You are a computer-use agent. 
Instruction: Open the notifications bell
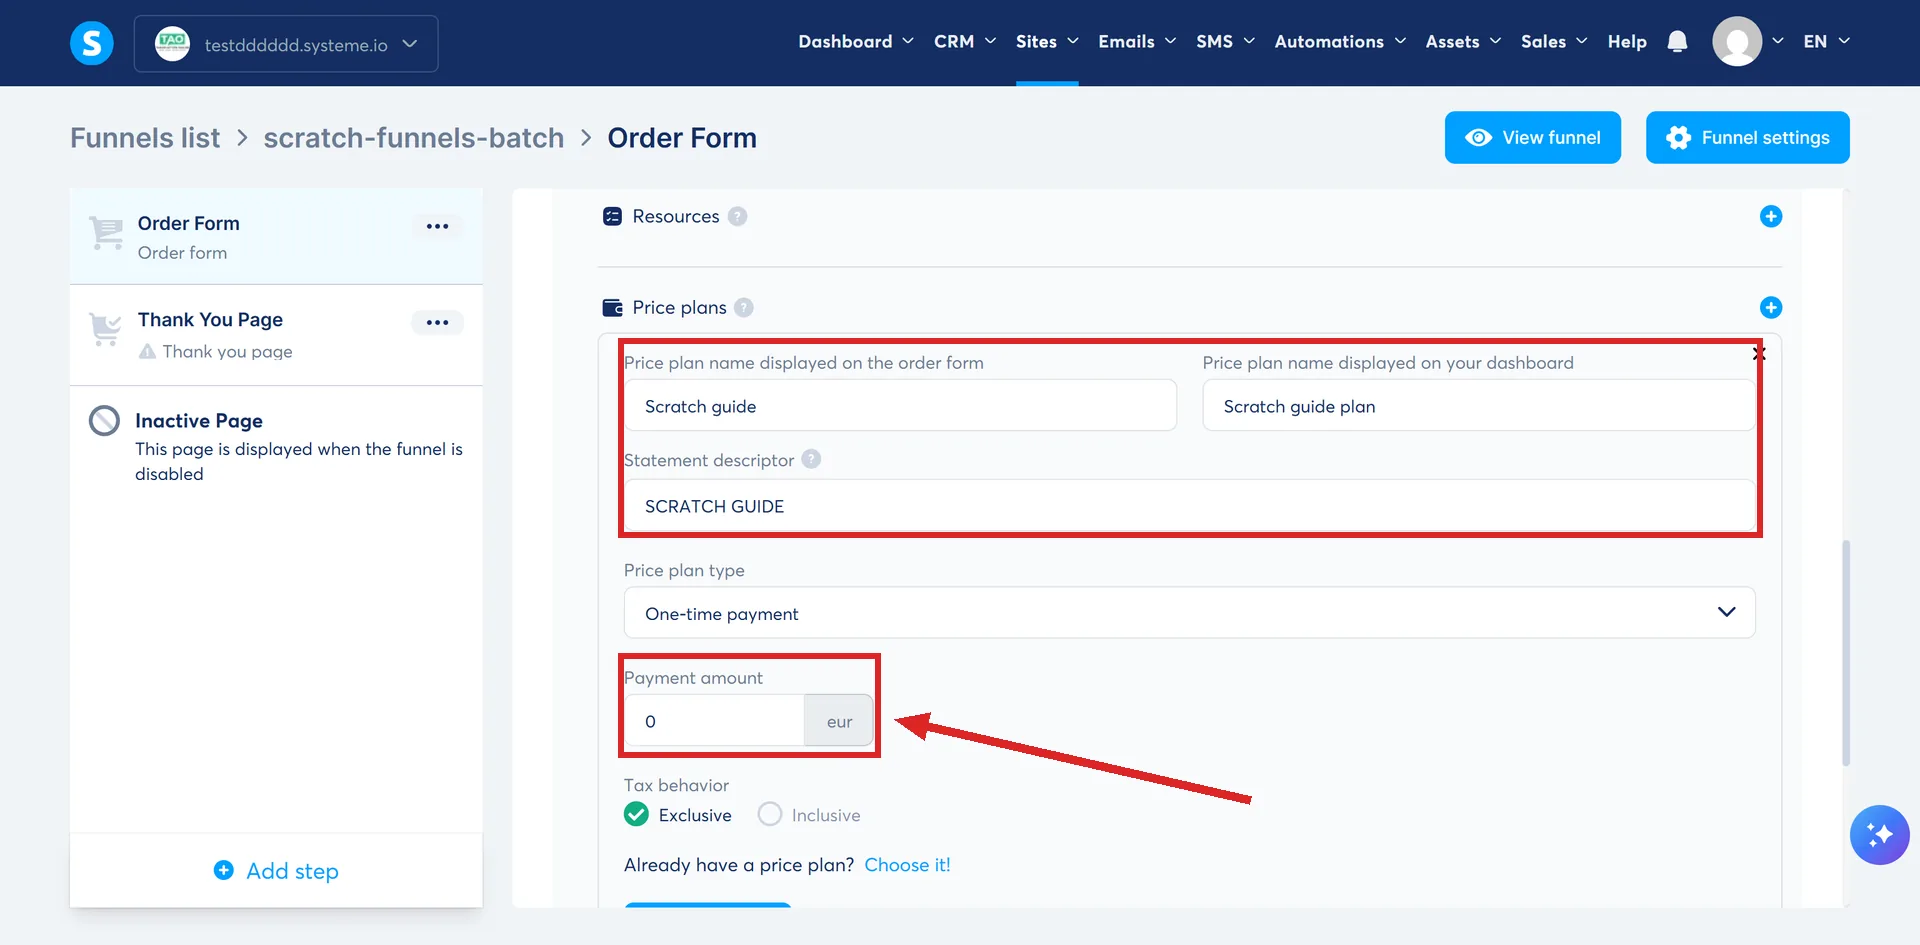tap(1677, 42)
